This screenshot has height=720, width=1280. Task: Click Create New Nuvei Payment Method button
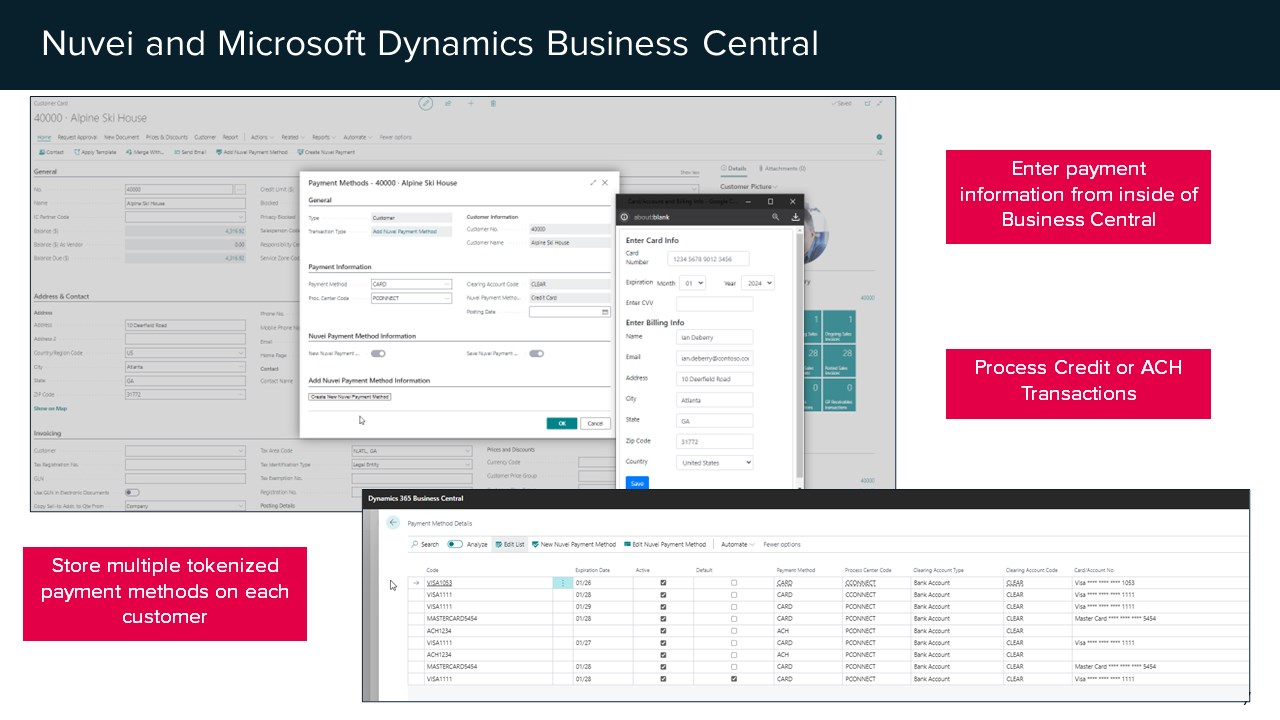(x=350, y=397)
